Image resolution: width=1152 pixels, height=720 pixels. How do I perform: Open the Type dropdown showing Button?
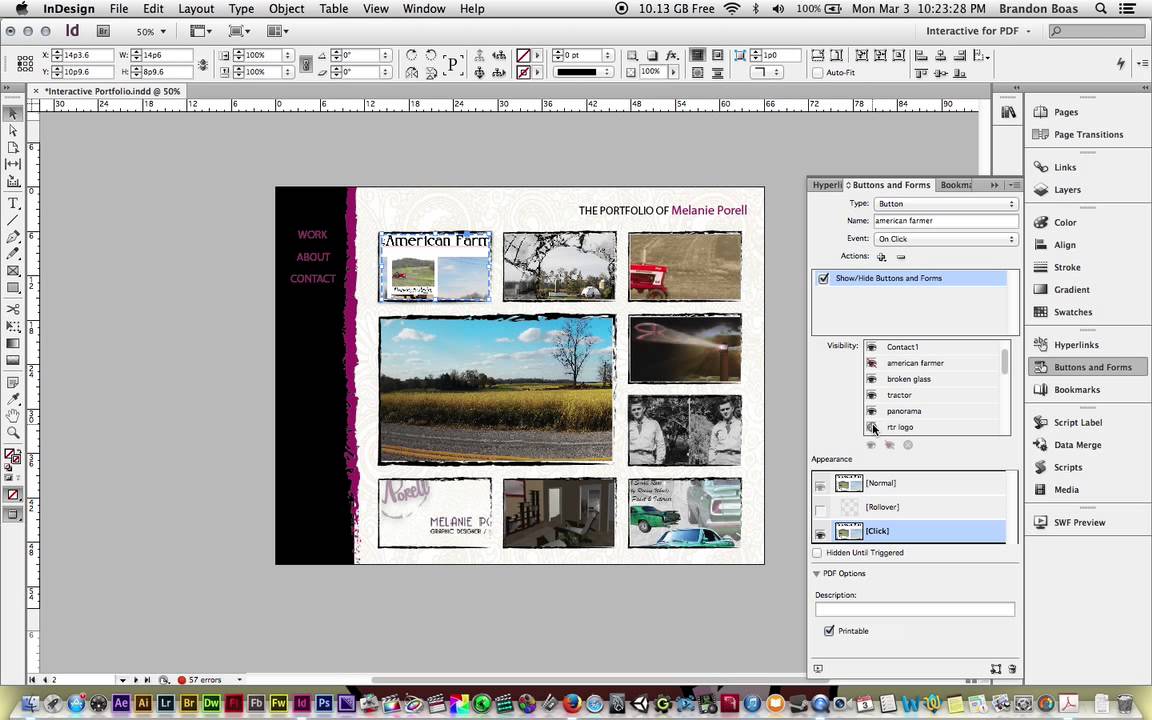(x=946, y=204)
